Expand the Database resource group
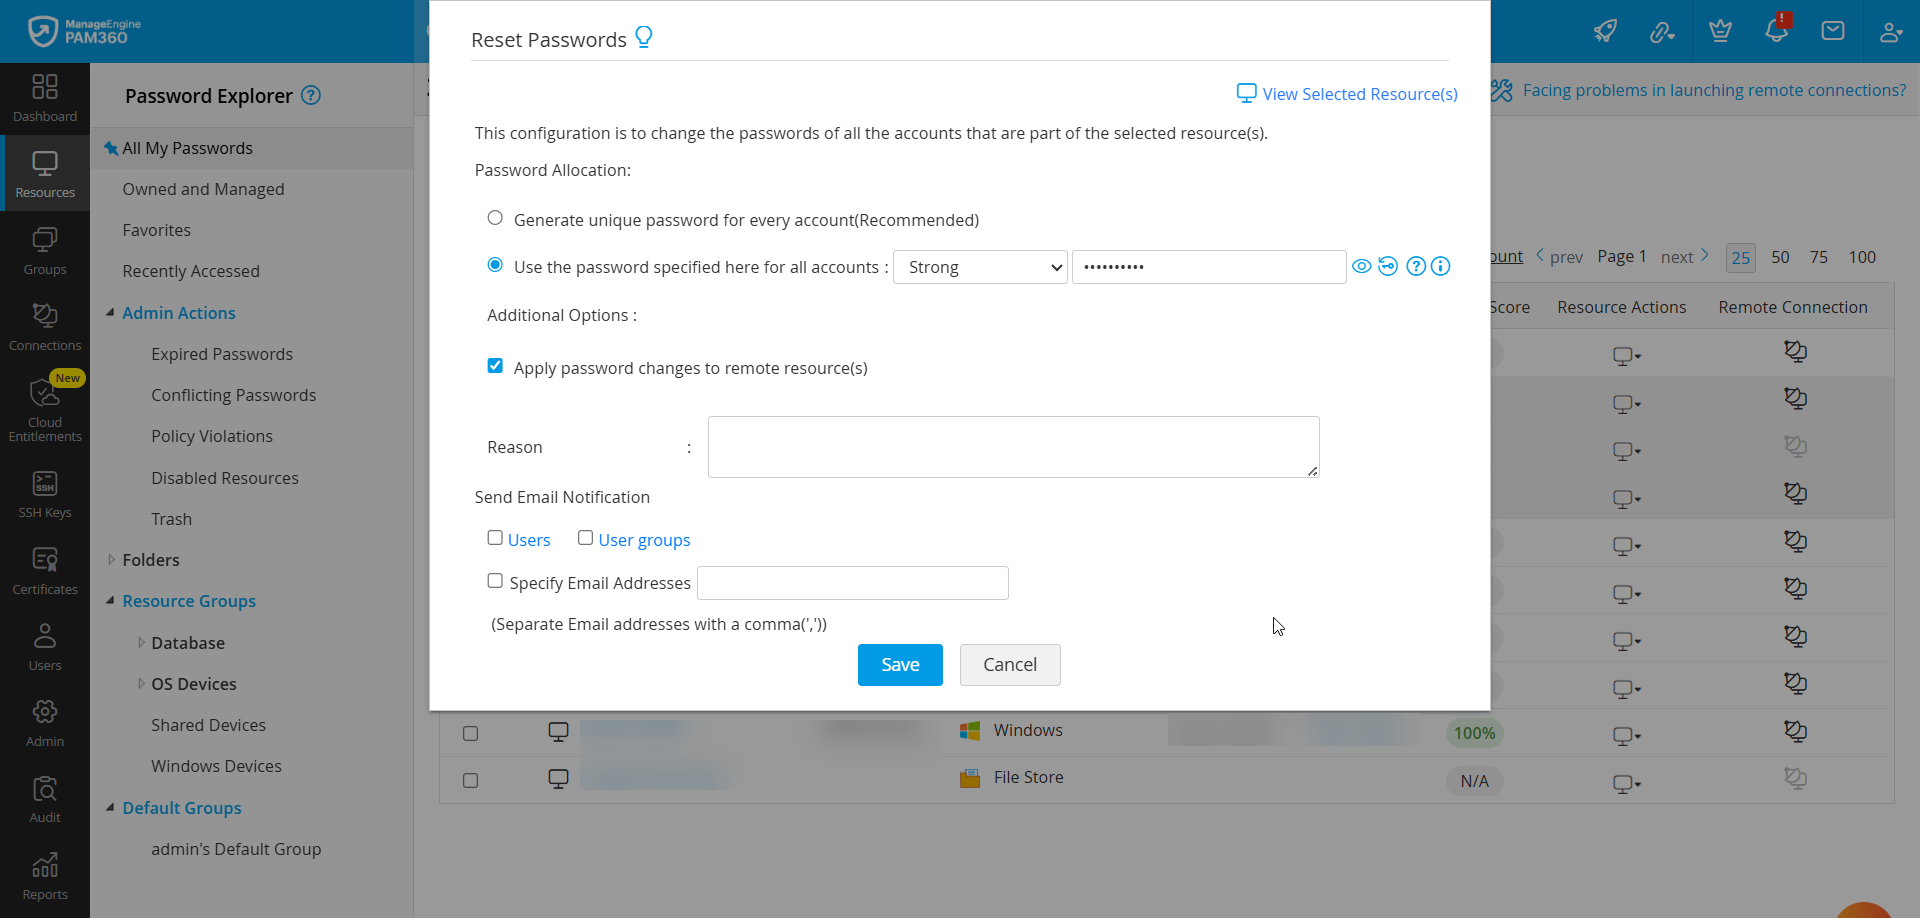Viewport: 1920px width, 918px height. [x=140, y=642]
